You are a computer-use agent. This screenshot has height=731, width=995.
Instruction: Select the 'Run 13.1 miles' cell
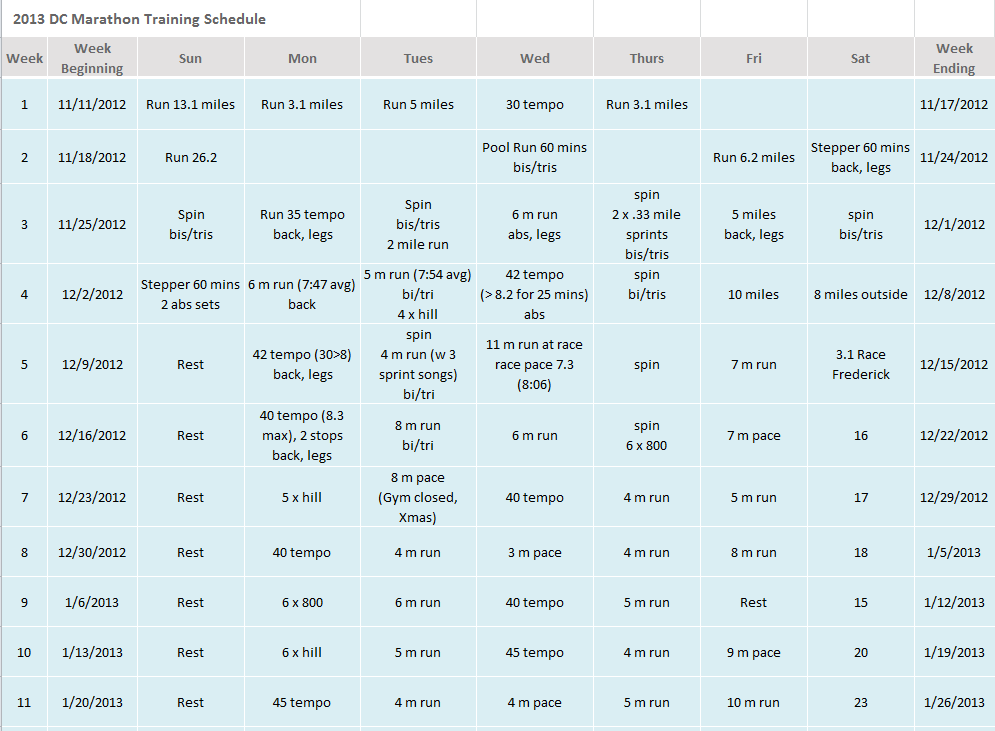tap(190, 104)
